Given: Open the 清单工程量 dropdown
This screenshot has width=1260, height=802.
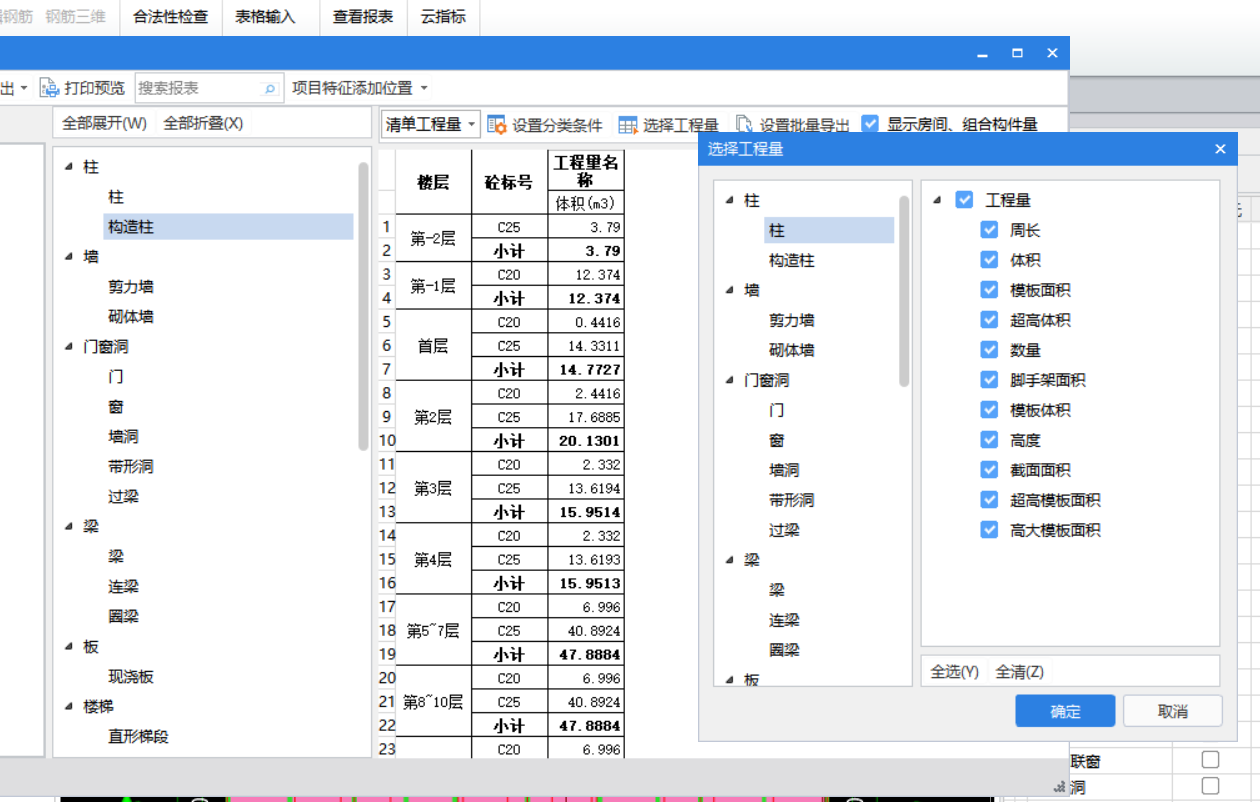Looking at the screenshot, I should (431, 124).
